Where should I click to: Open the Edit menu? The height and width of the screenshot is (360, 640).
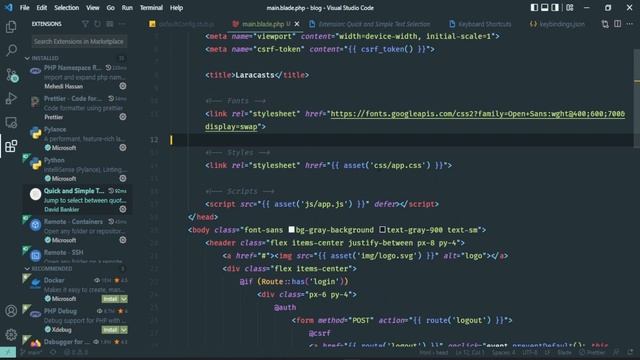click(42, 7)
